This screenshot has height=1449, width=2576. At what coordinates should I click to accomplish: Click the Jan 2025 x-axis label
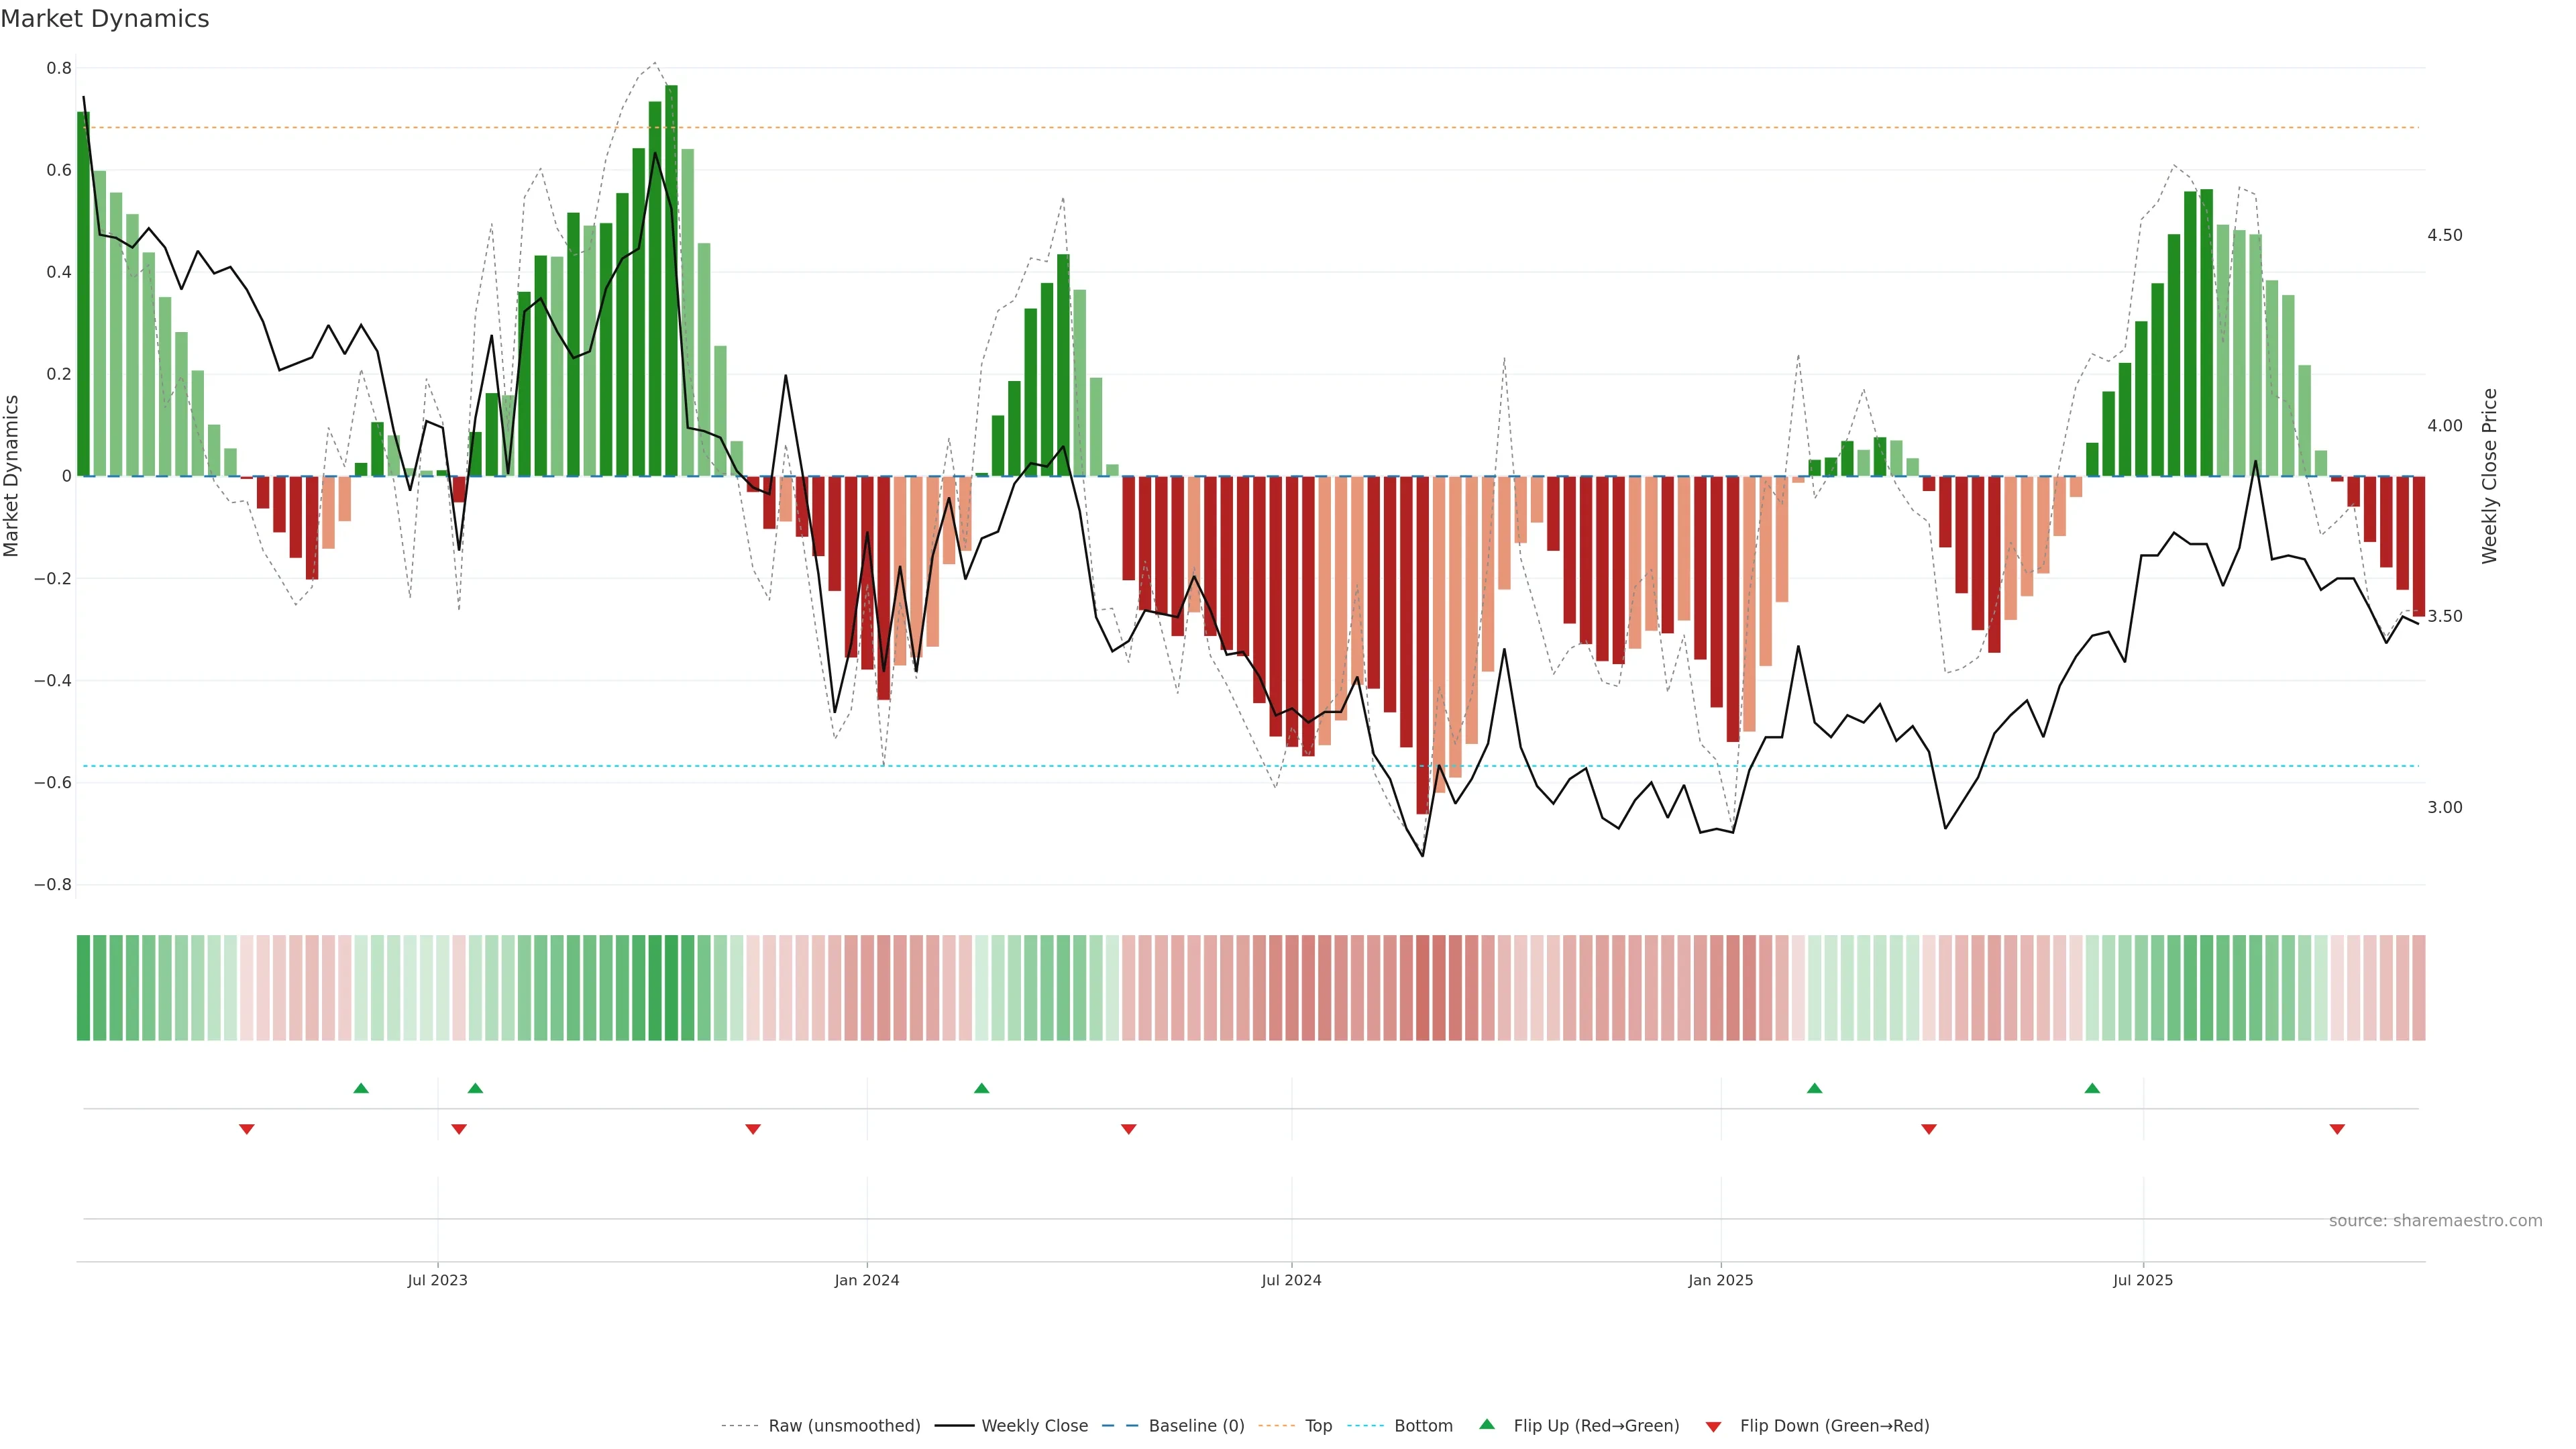click(x=1720, y=1280)
